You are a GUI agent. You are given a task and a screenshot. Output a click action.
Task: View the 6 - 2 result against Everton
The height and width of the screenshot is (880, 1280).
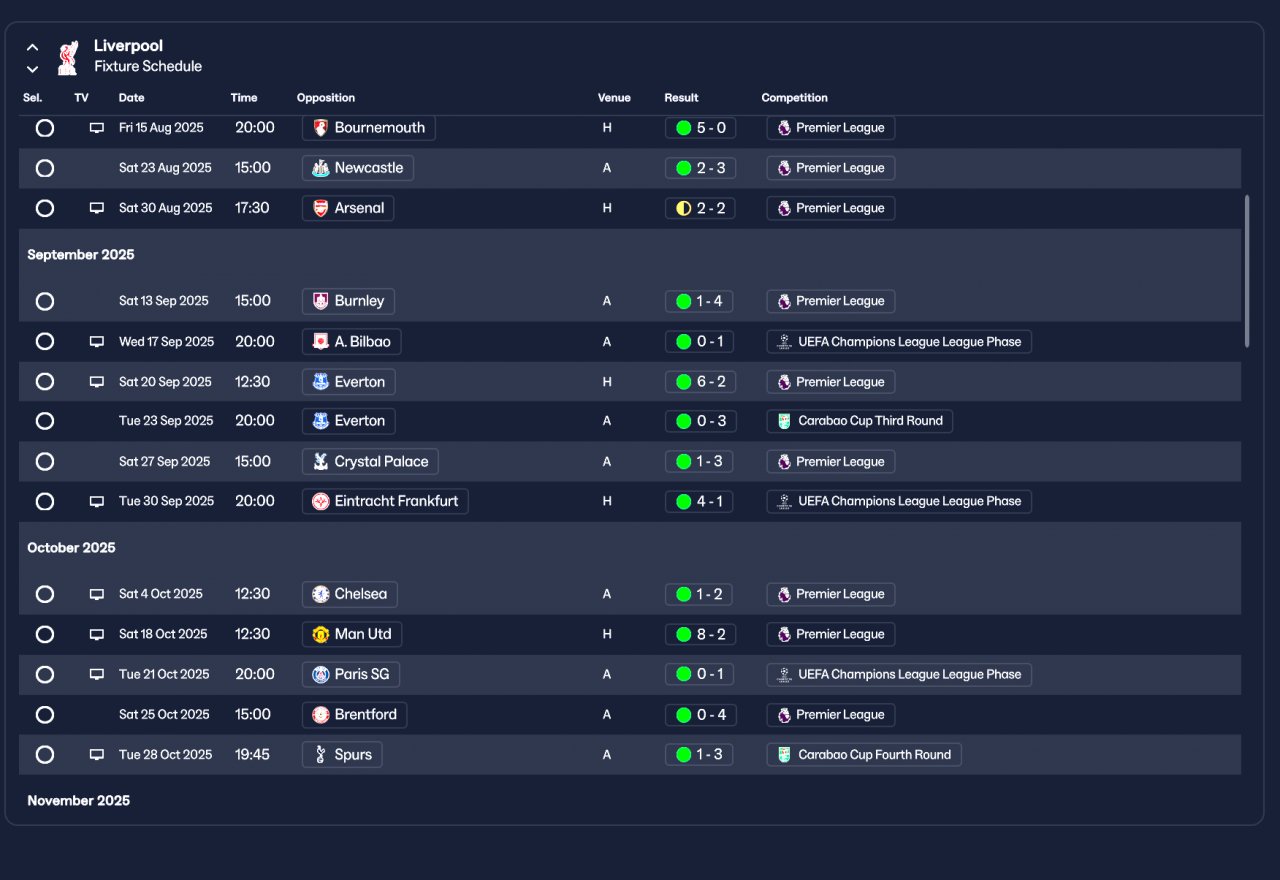(x=700, y=382)
